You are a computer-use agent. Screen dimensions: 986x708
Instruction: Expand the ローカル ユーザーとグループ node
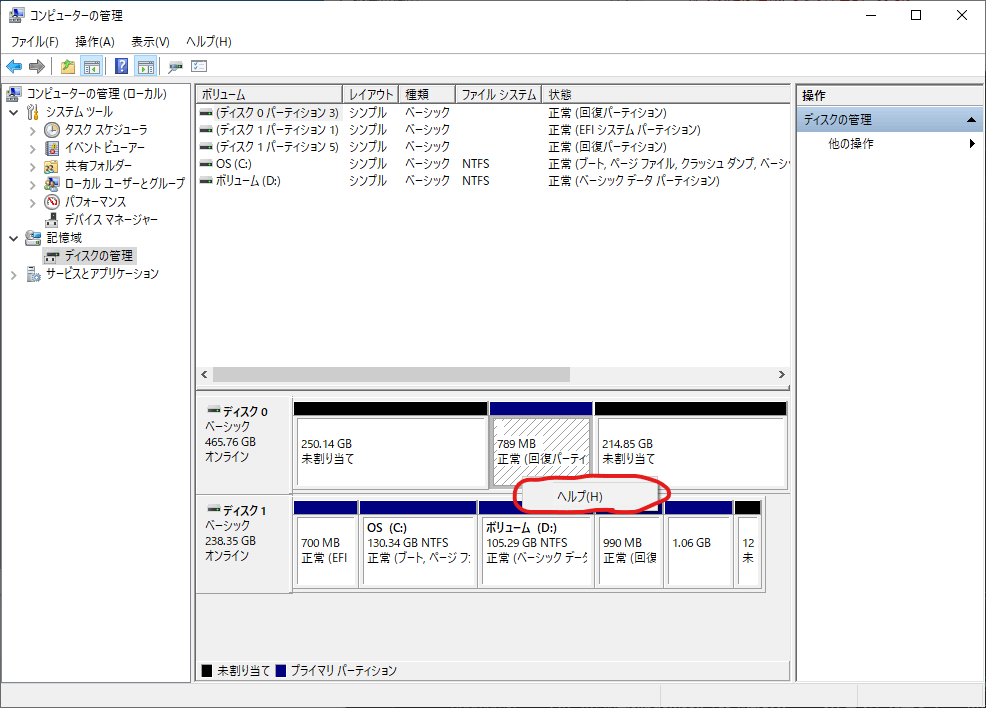coord(32,184)
